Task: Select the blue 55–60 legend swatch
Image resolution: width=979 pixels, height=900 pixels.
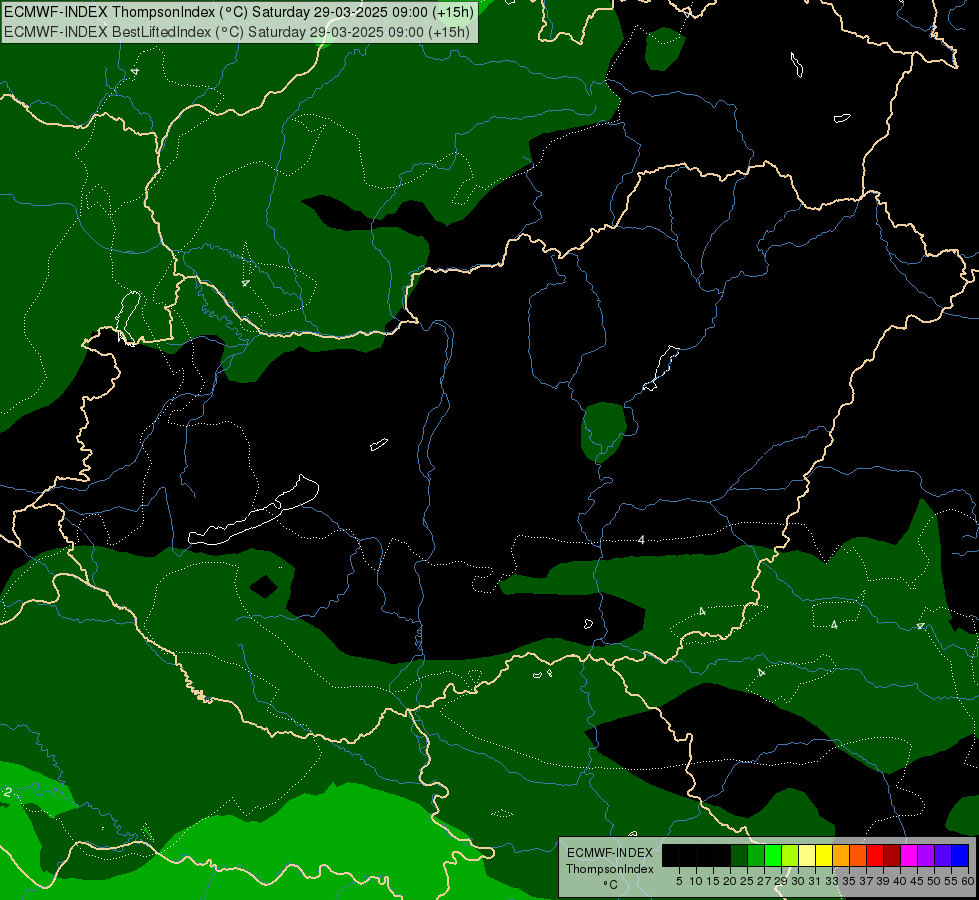Action: 960,855
